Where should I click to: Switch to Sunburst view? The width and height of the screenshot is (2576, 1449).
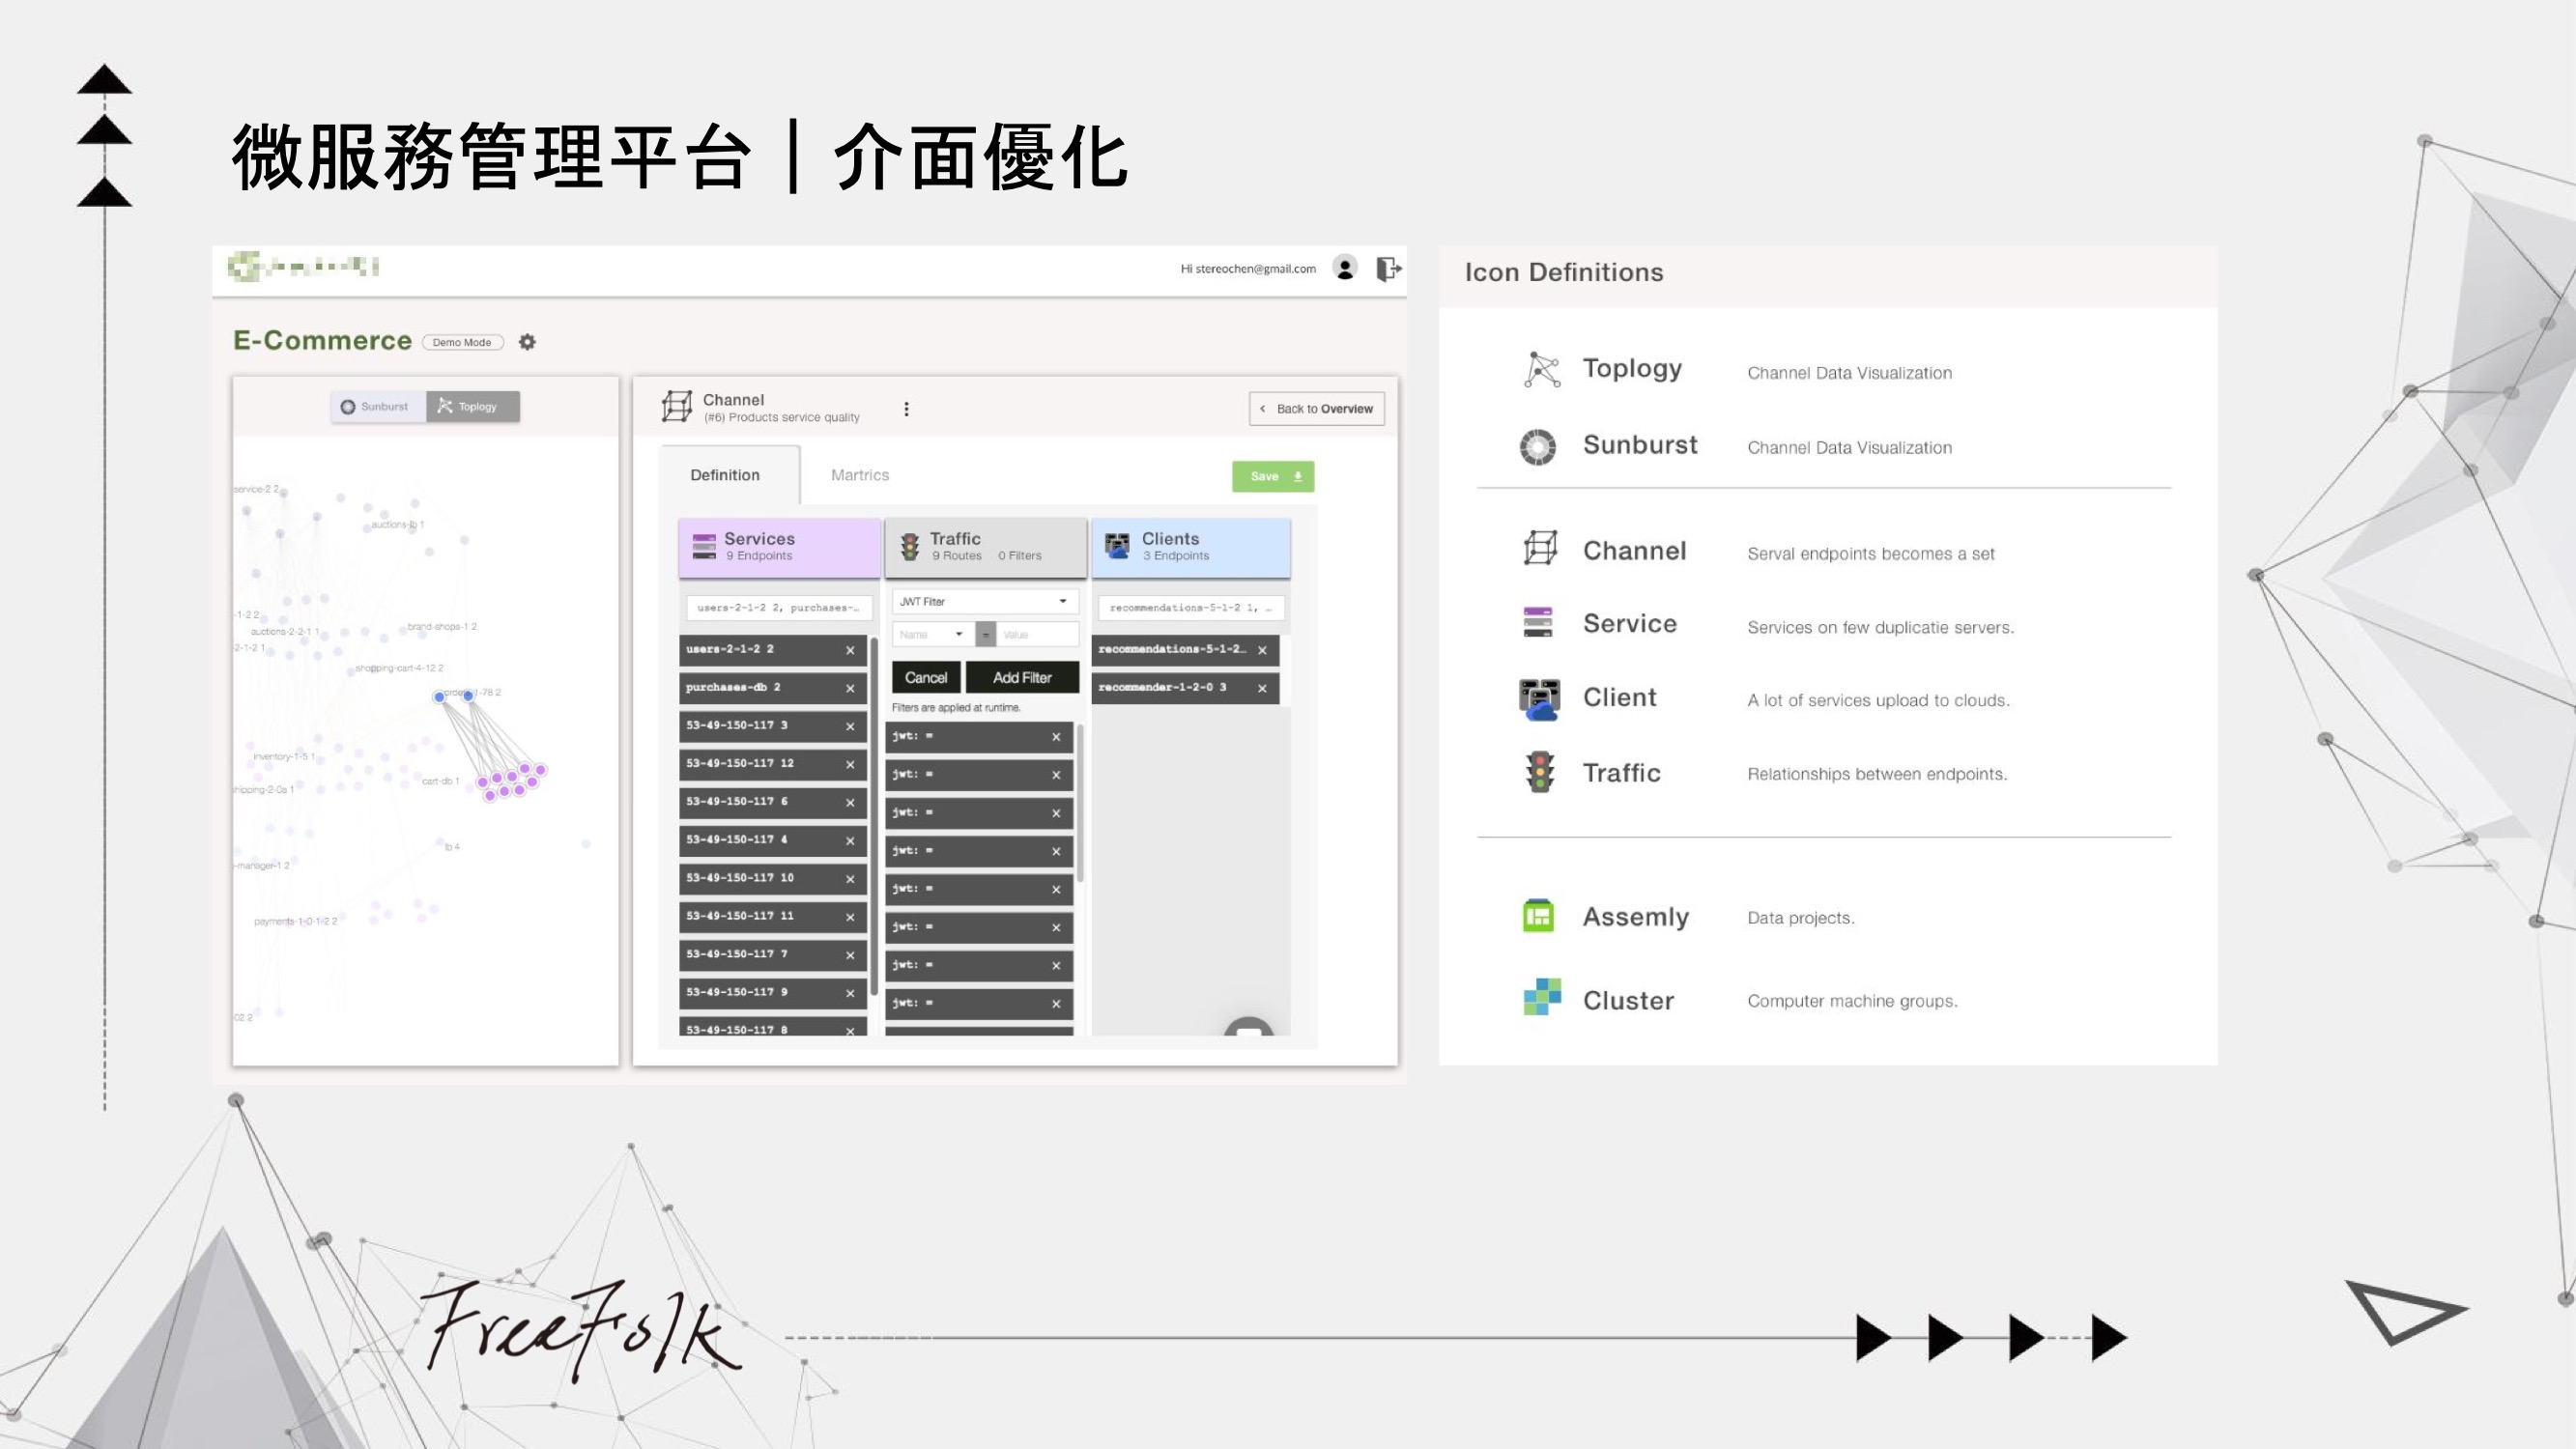point(377,406)
